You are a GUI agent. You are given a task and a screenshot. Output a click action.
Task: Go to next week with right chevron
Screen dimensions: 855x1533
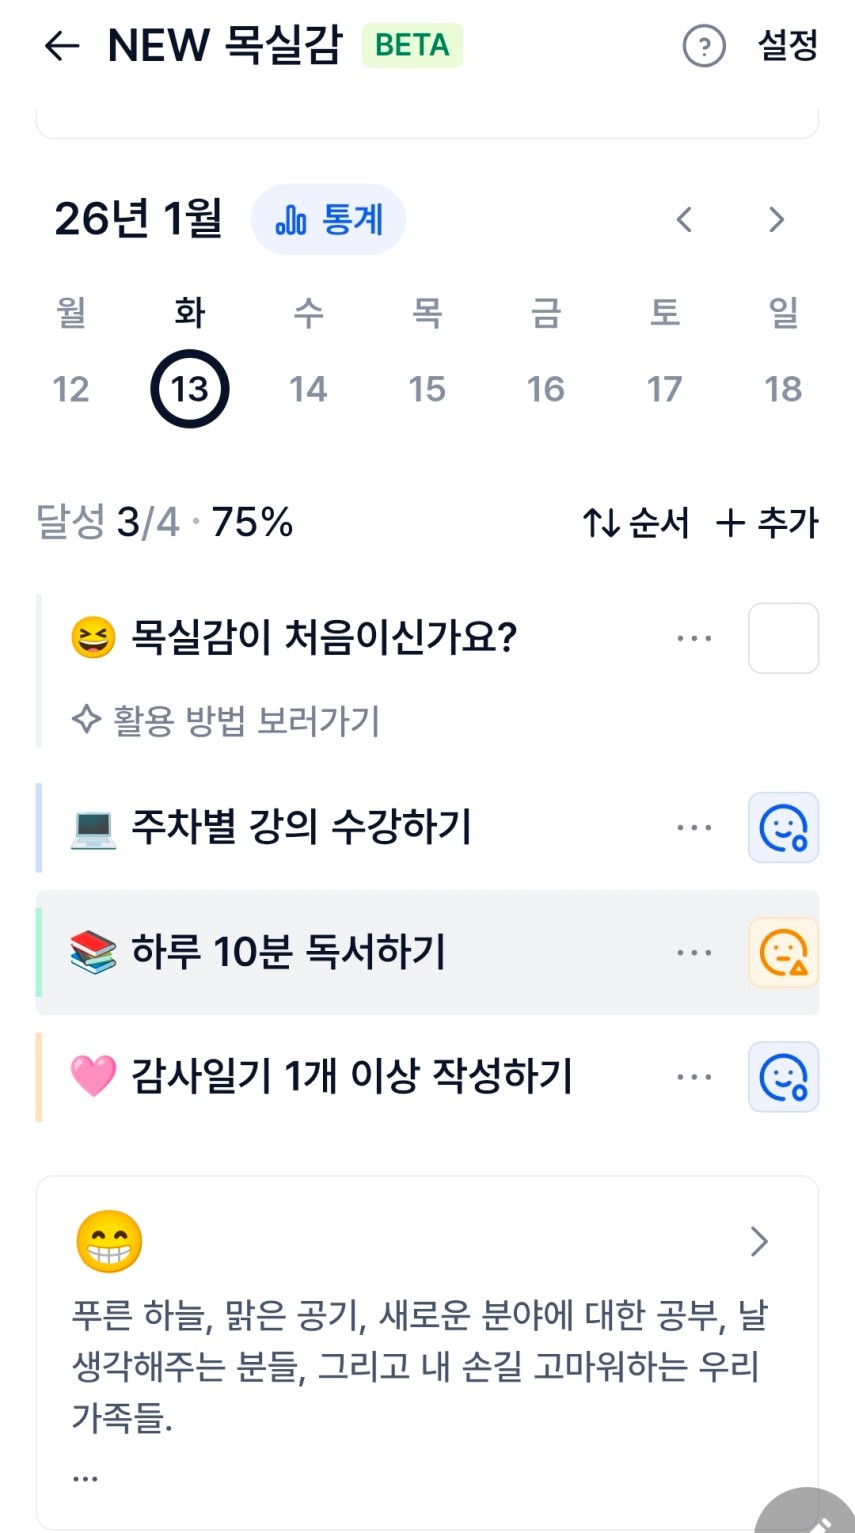776,220
